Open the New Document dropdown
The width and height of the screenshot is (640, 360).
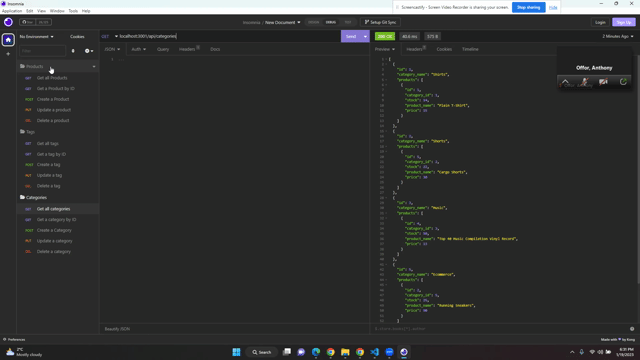(282, 22)
